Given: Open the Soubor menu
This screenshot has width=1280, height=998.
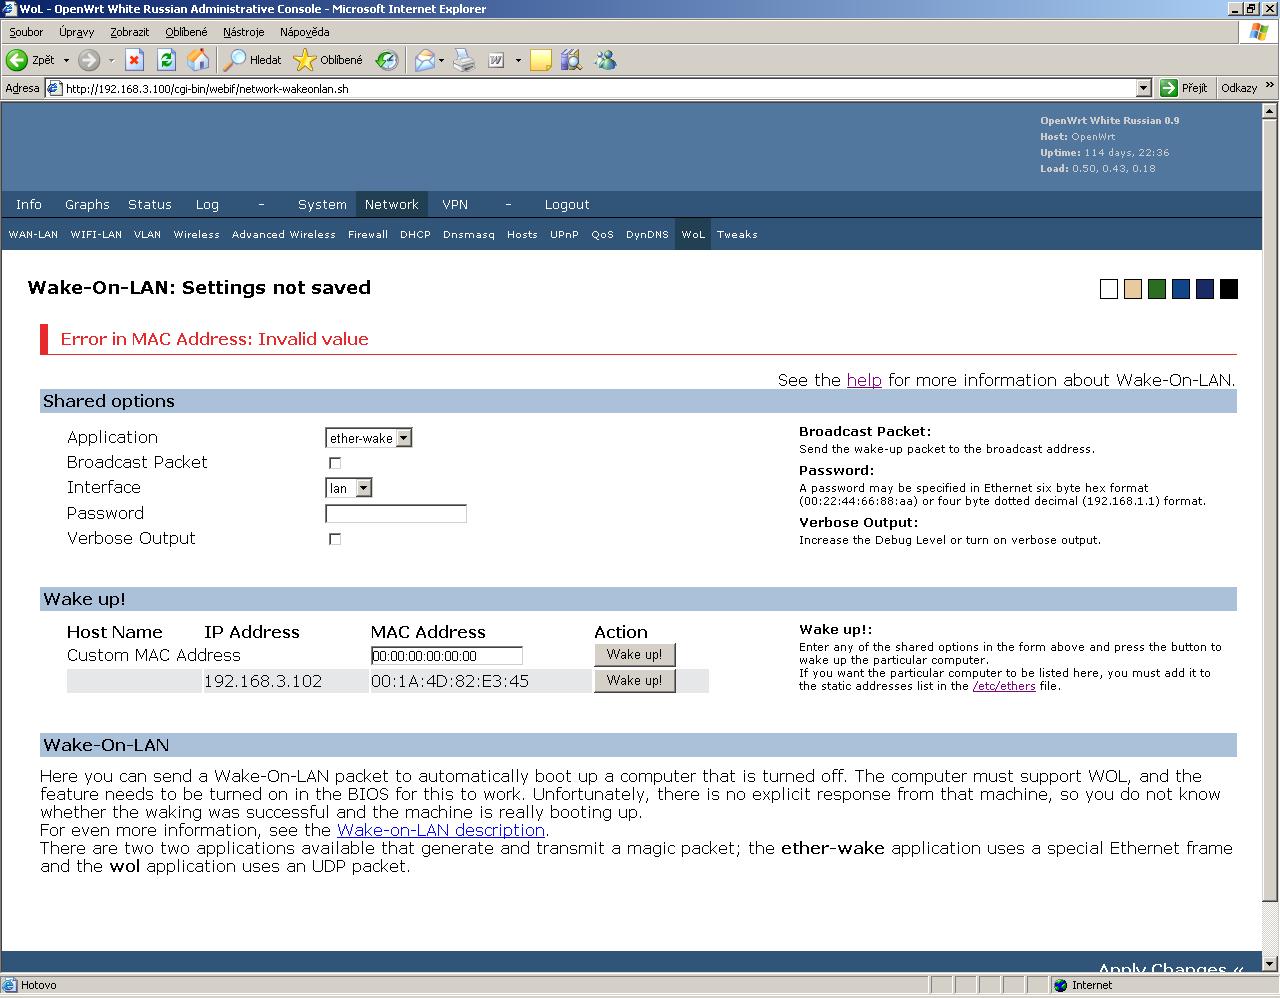Looking at the screenshot, I should 26,32.
